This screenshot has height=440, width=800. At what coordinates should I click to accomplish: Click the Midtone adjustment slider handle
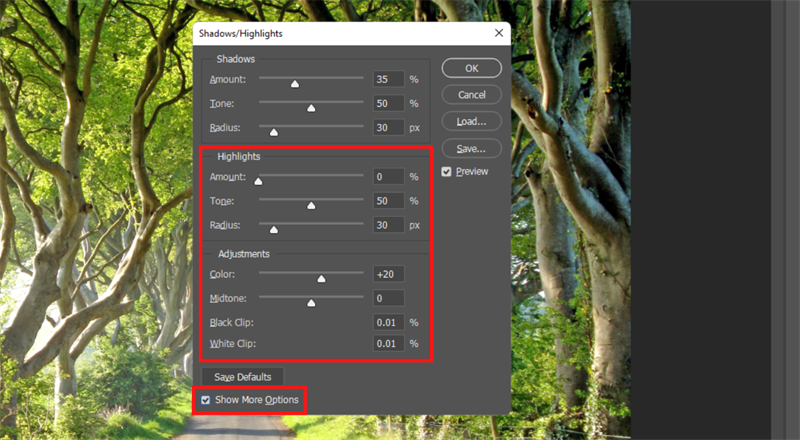(311, 303)
